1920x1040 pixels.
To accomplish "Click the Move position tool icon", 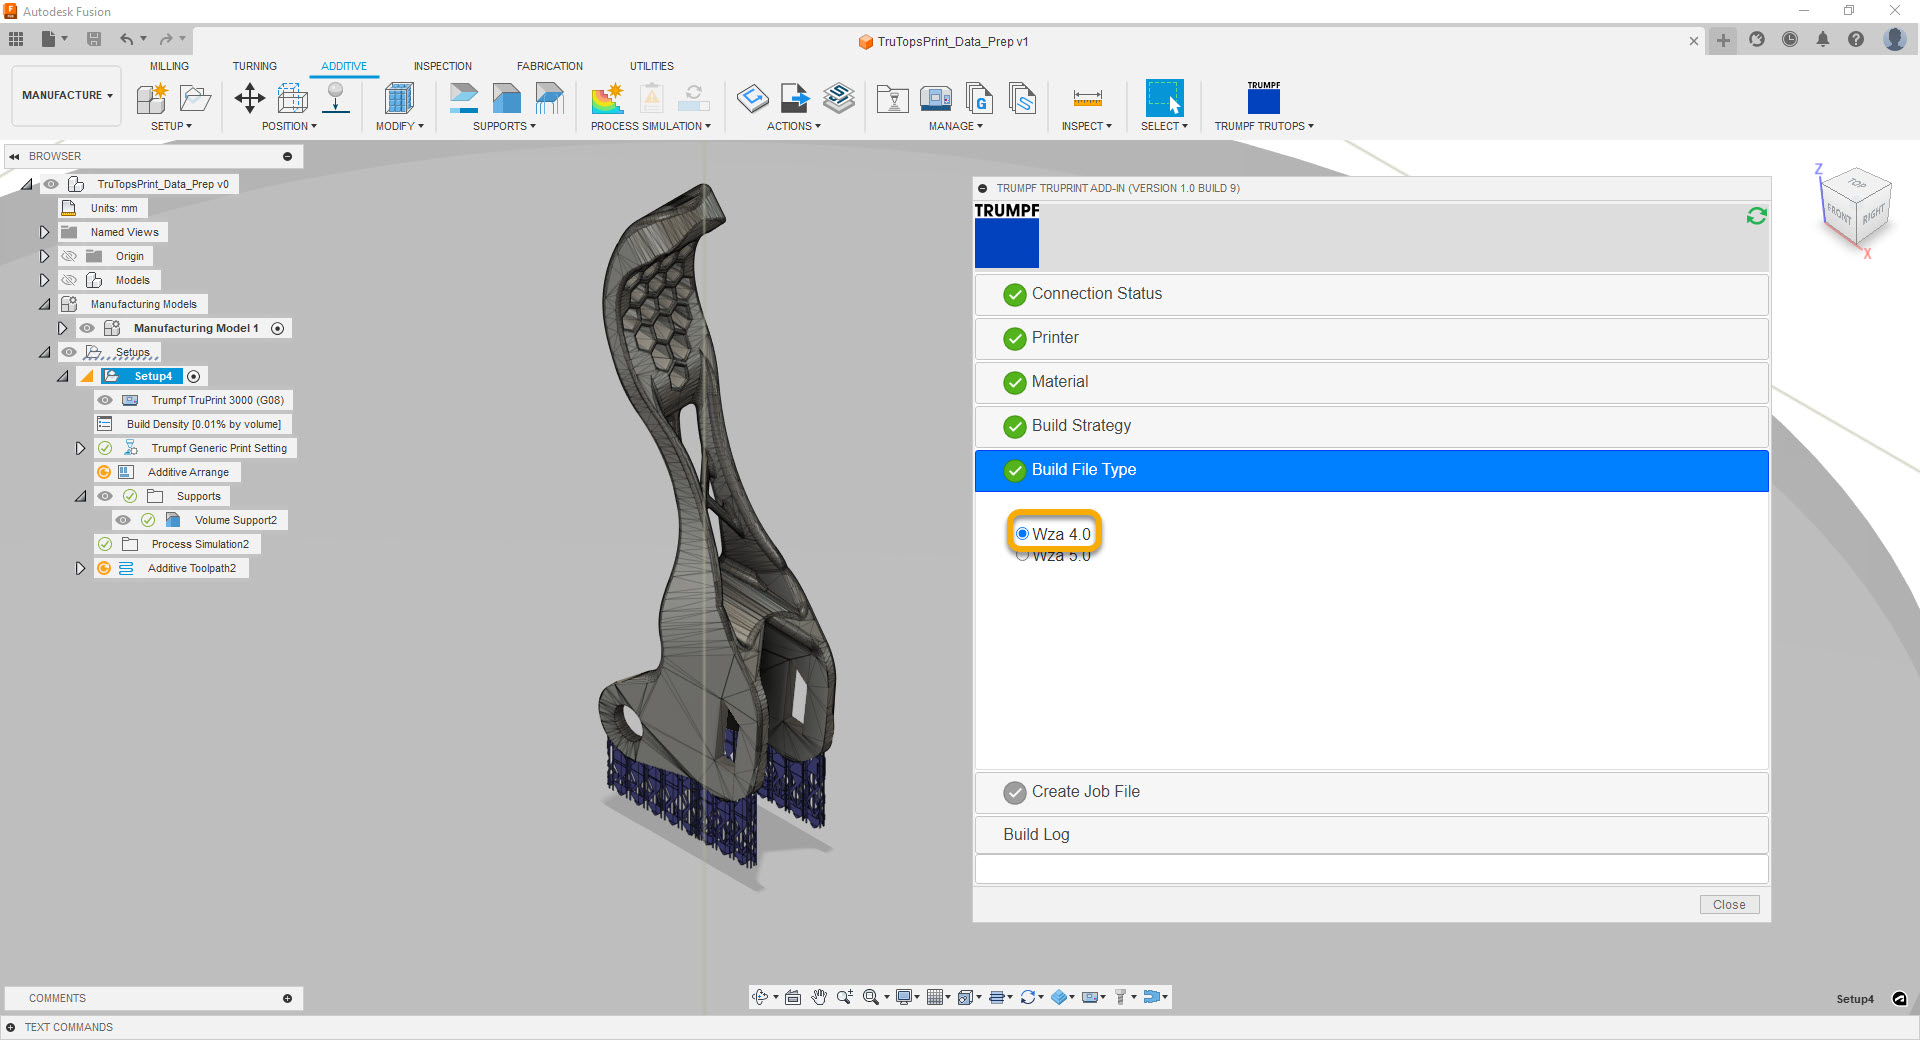I will click(249, 98).
